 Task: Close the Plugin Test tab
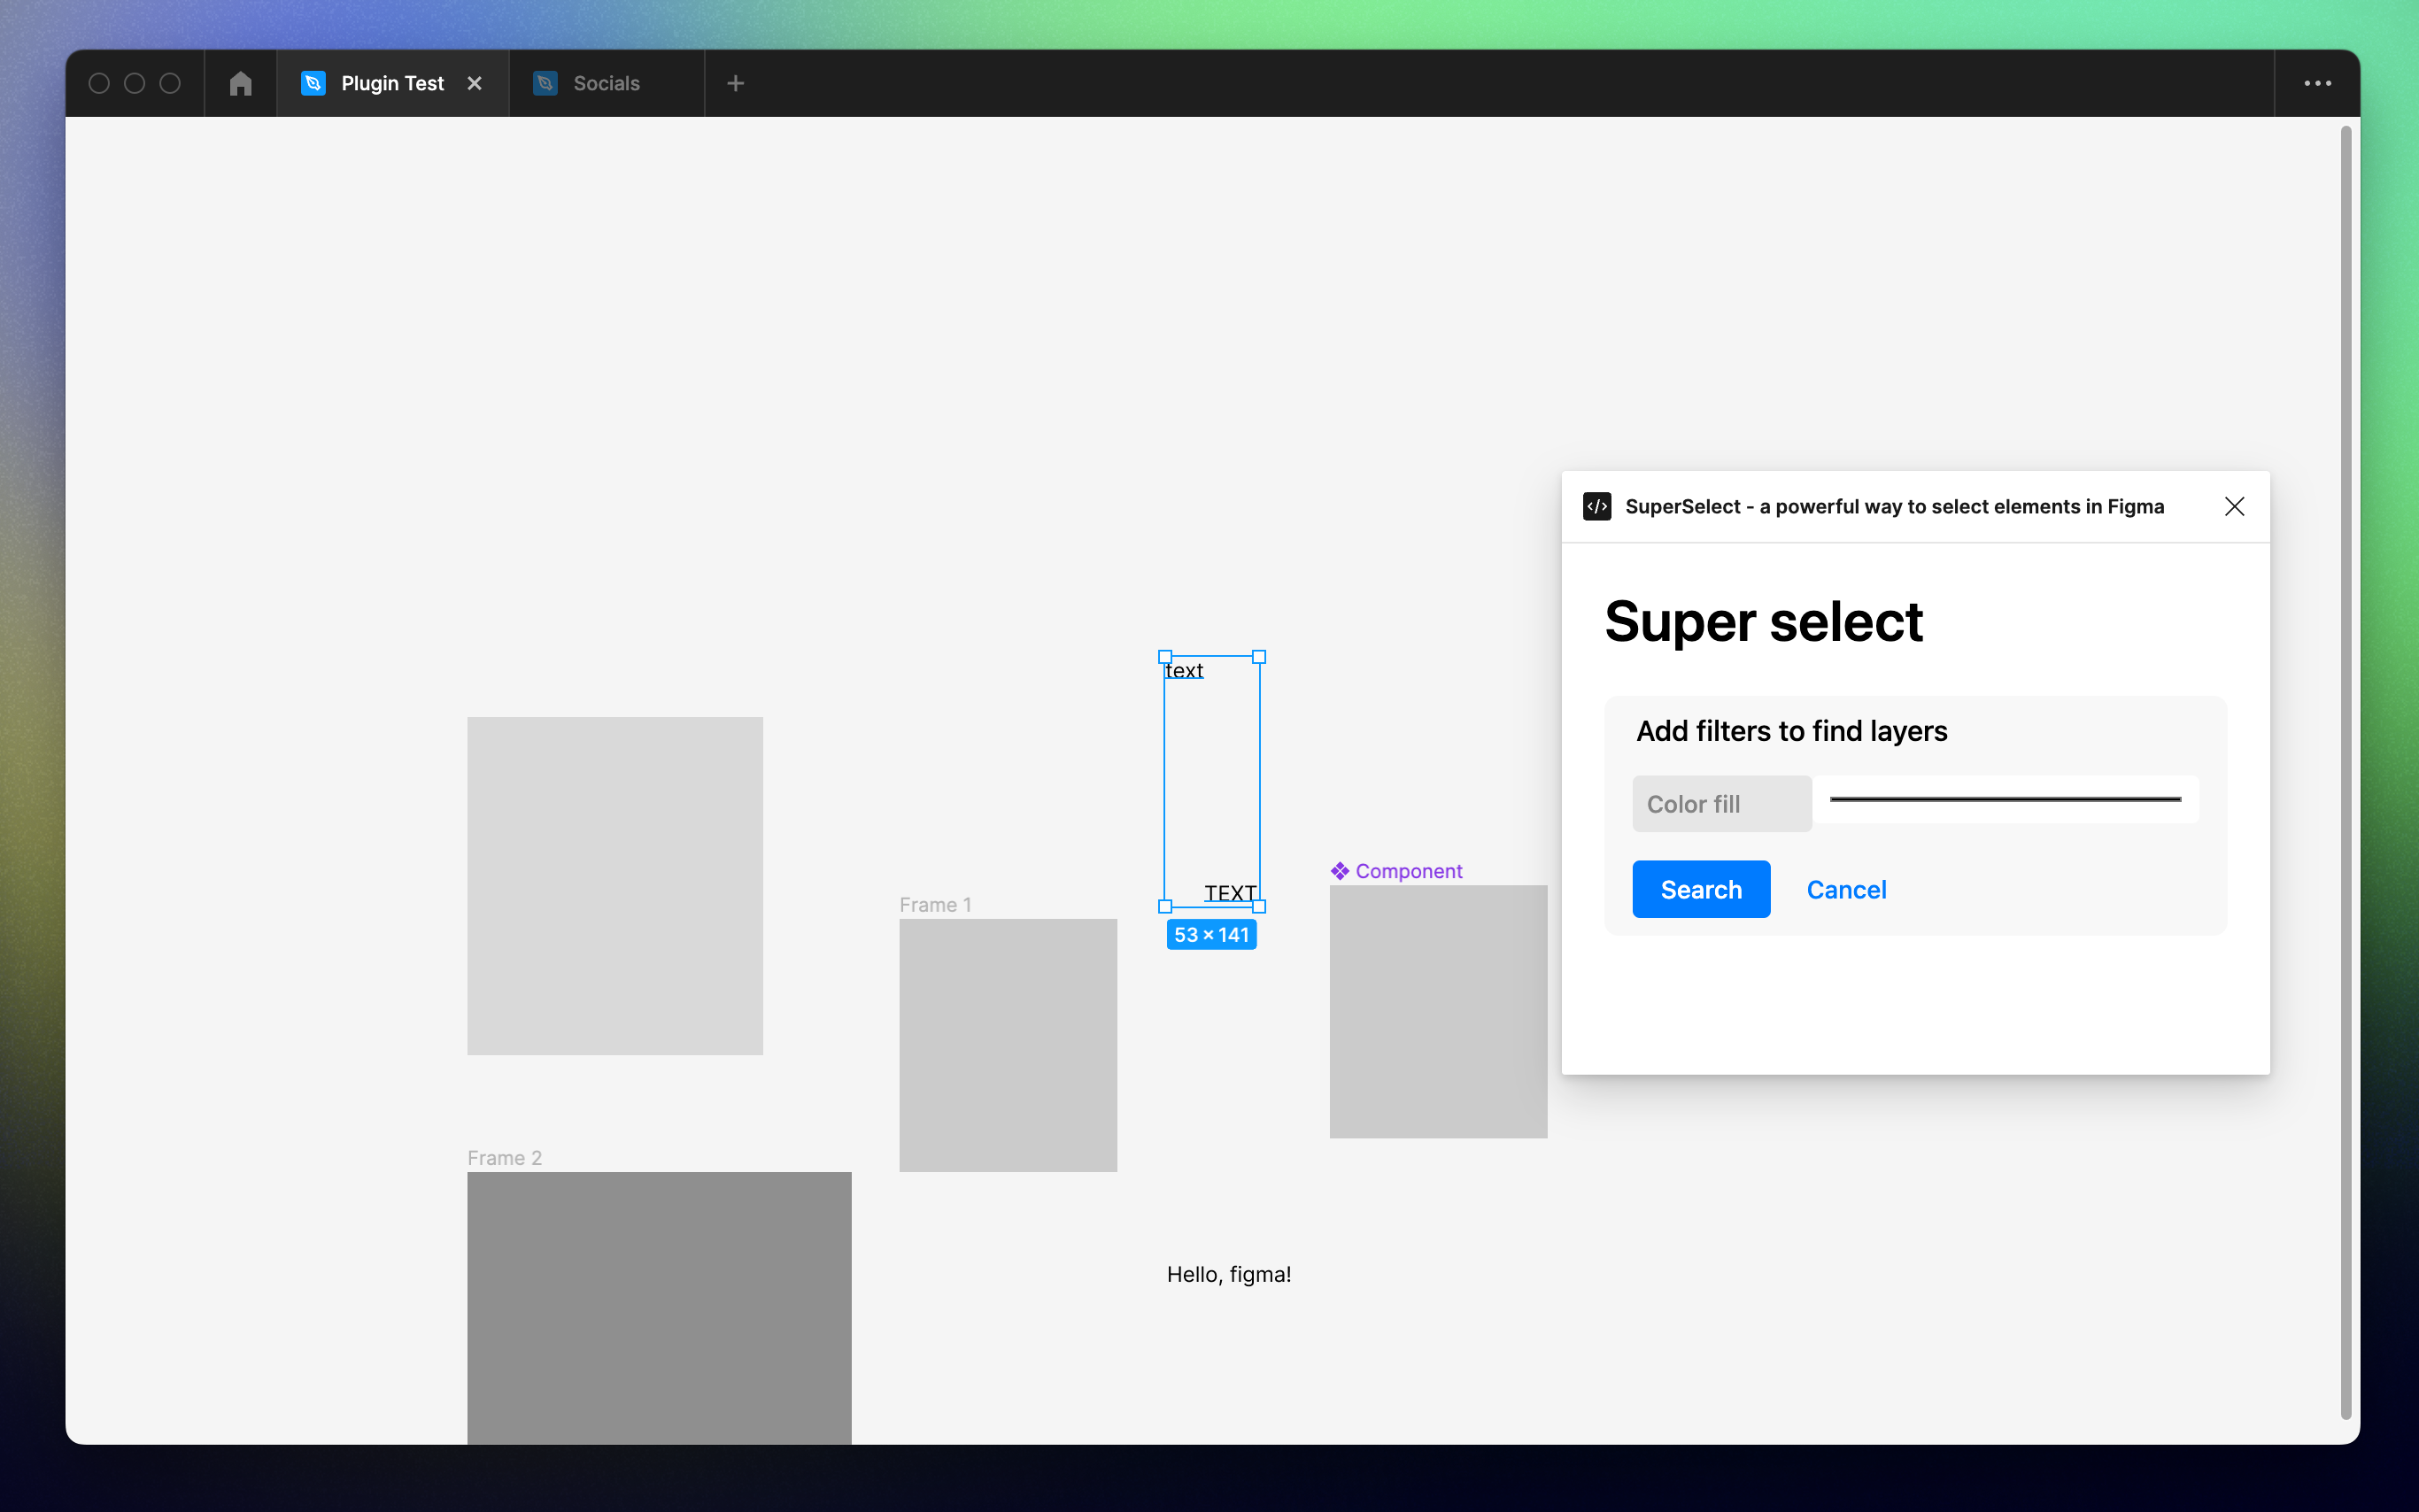[475, 83]
